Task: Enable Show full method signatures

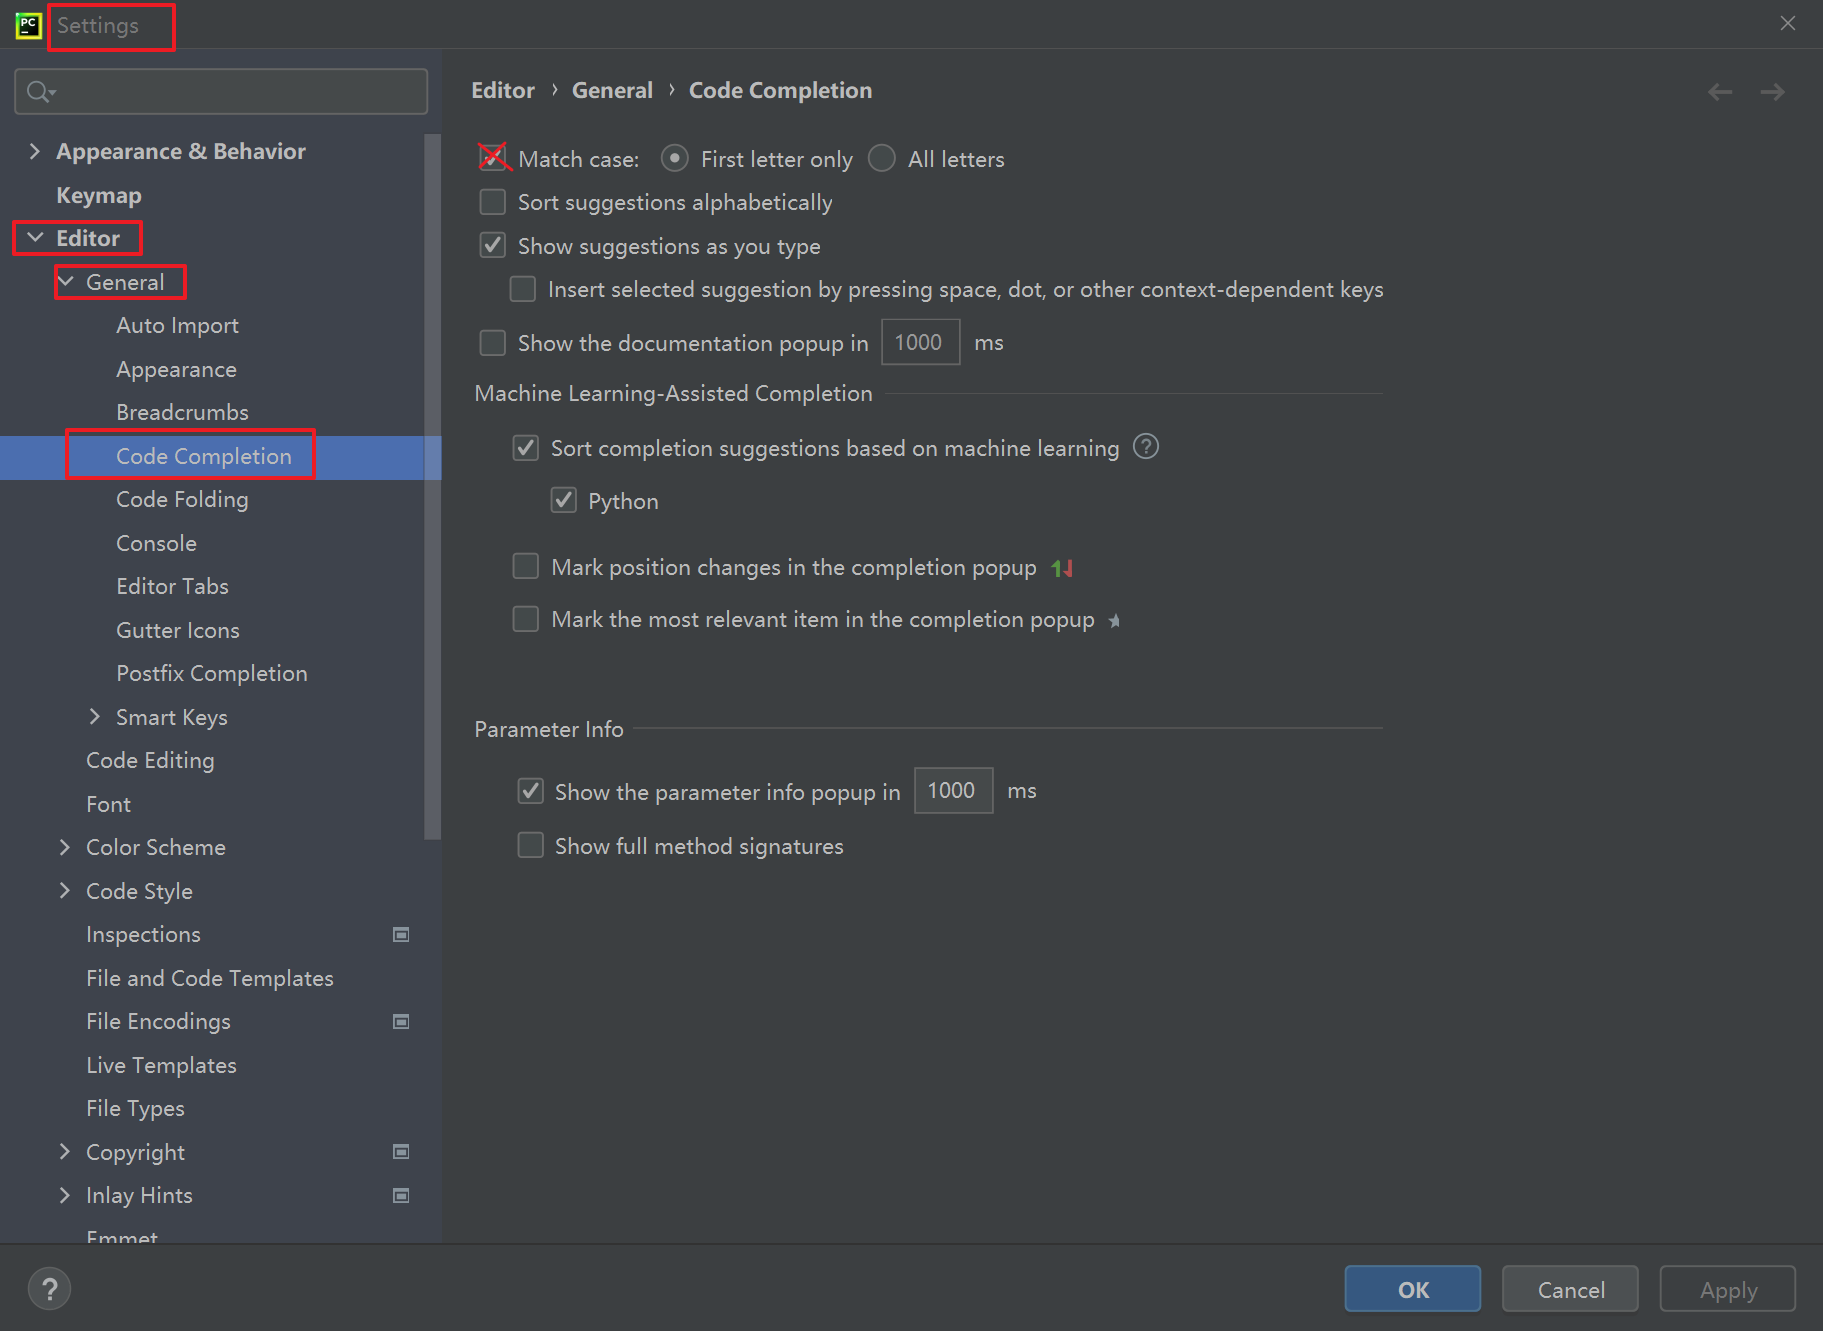Action: 530,846
